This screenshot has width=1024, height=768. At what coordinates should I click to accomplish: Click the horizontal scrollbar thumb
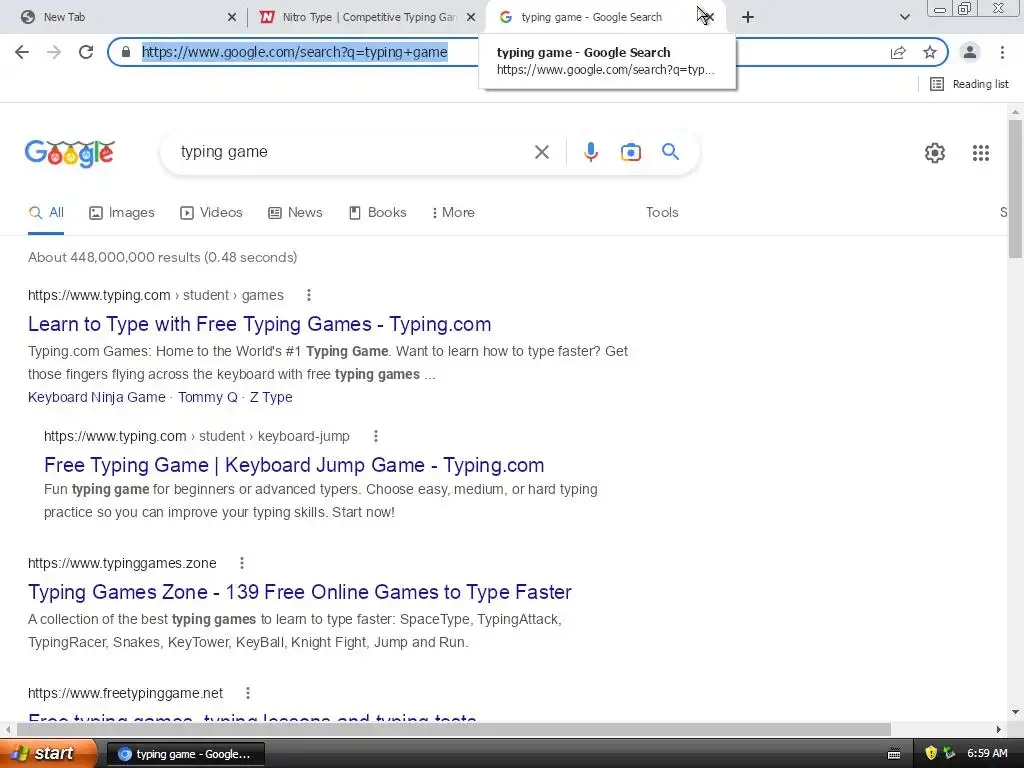(x=454, y=729)
